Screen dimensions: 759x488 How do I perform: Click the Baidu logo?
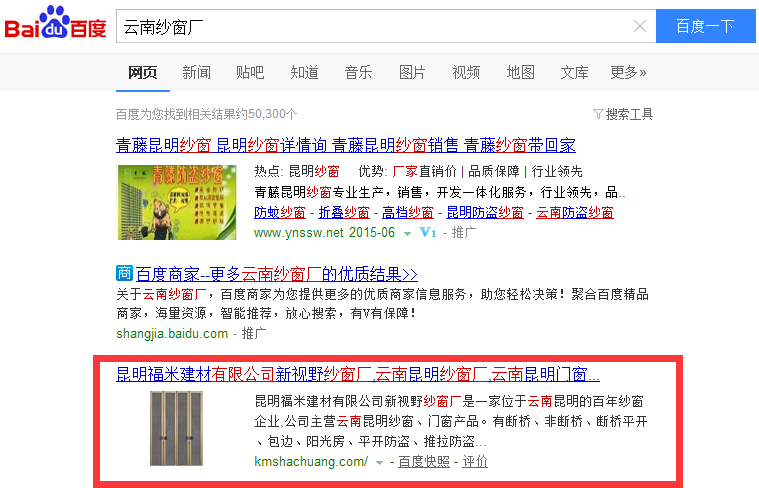click(56, 24)
